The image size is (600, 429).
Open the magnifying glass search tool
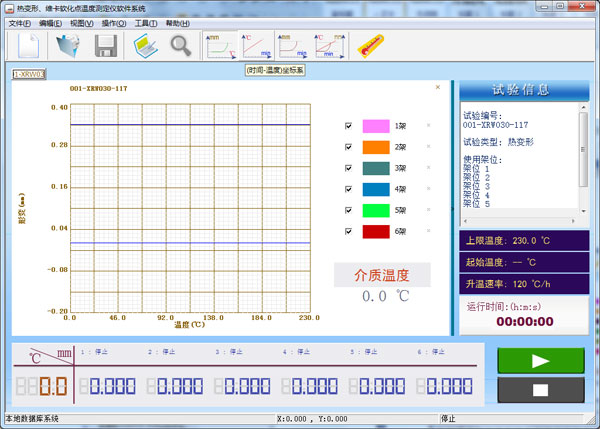click(181, 45)
